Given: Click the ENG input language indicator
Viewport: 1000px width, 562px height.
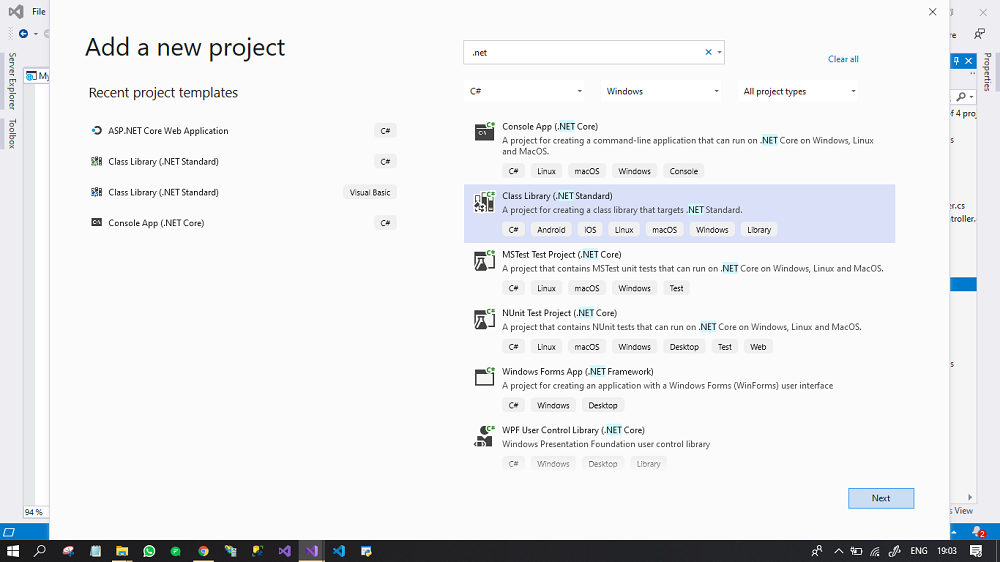Looking at the screenshot, I should (x=918, y=551).
